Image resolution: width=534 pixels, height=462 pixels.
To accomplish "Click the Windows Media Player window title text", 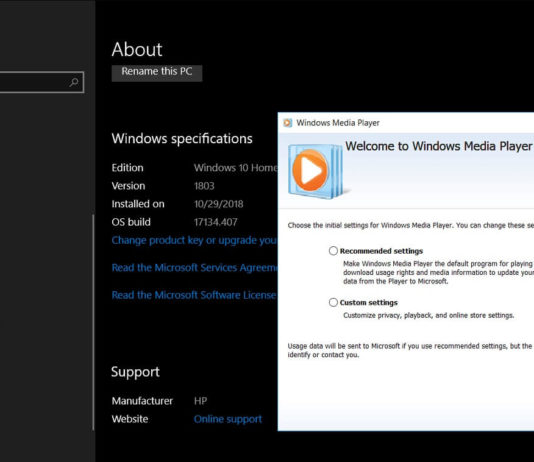I will [338, 123].
